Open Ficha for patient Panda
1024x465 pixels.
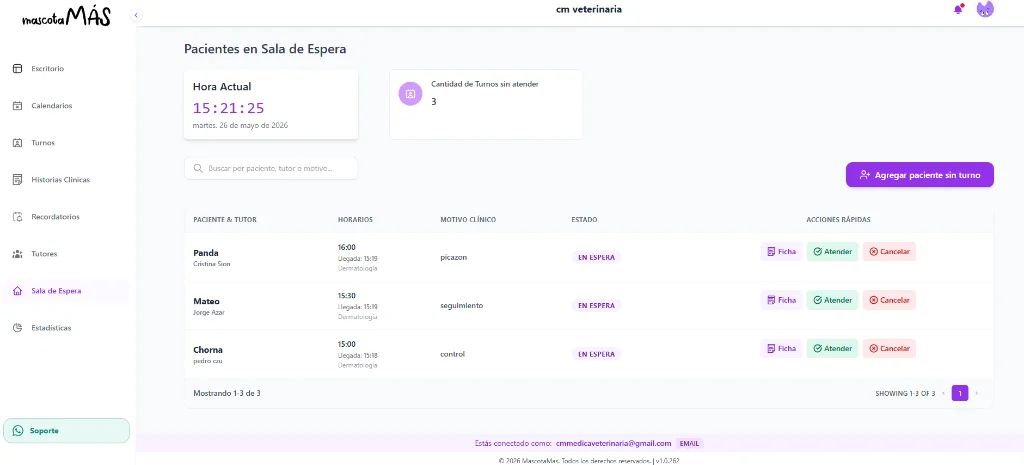tap(781, 251)
